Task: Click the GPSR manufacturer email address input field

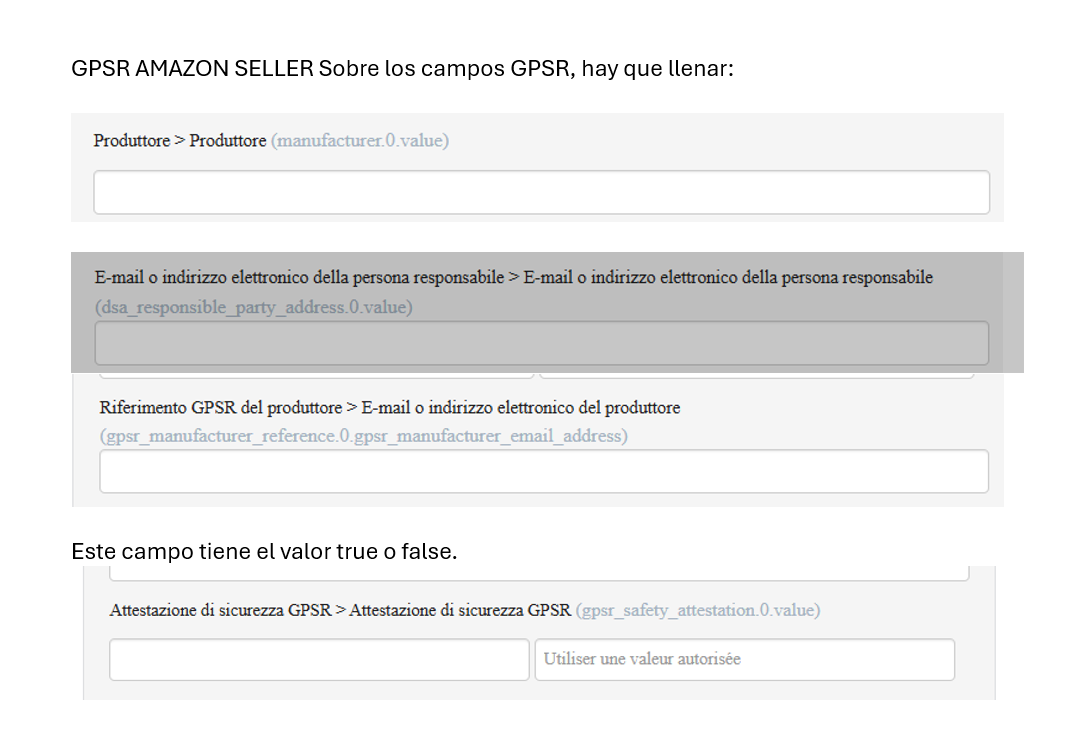Action: click(x=544, y=471)
